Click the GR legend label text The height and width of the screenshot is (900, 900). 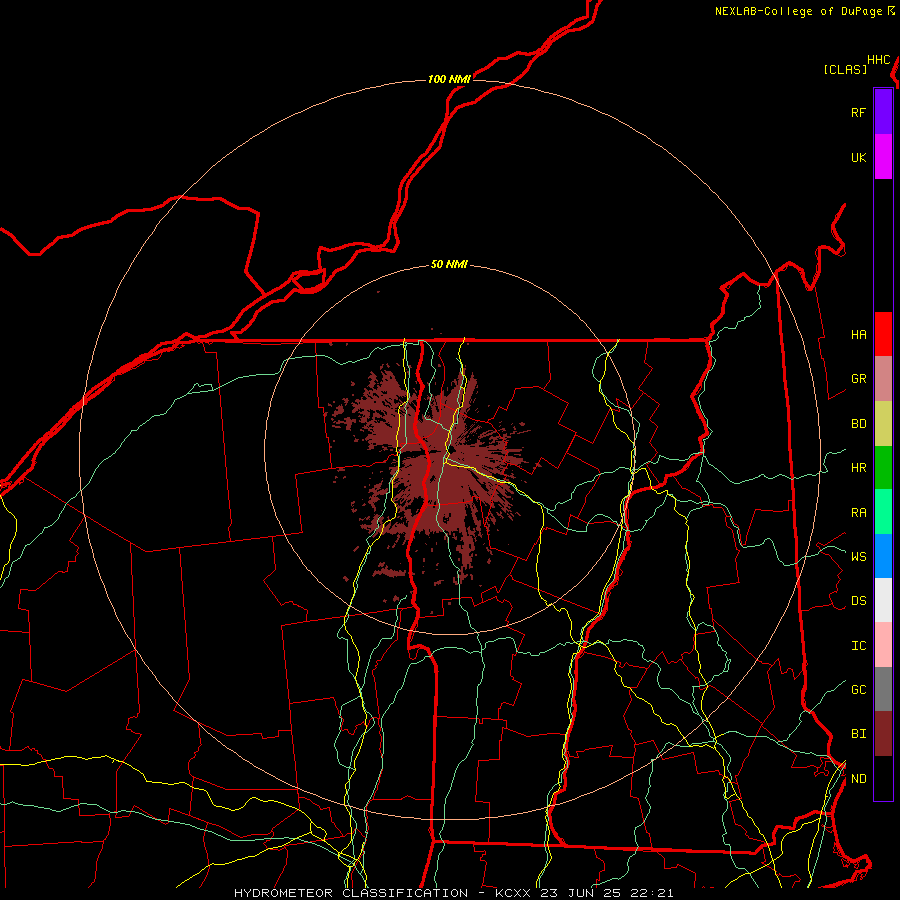[x=858, y=379]
